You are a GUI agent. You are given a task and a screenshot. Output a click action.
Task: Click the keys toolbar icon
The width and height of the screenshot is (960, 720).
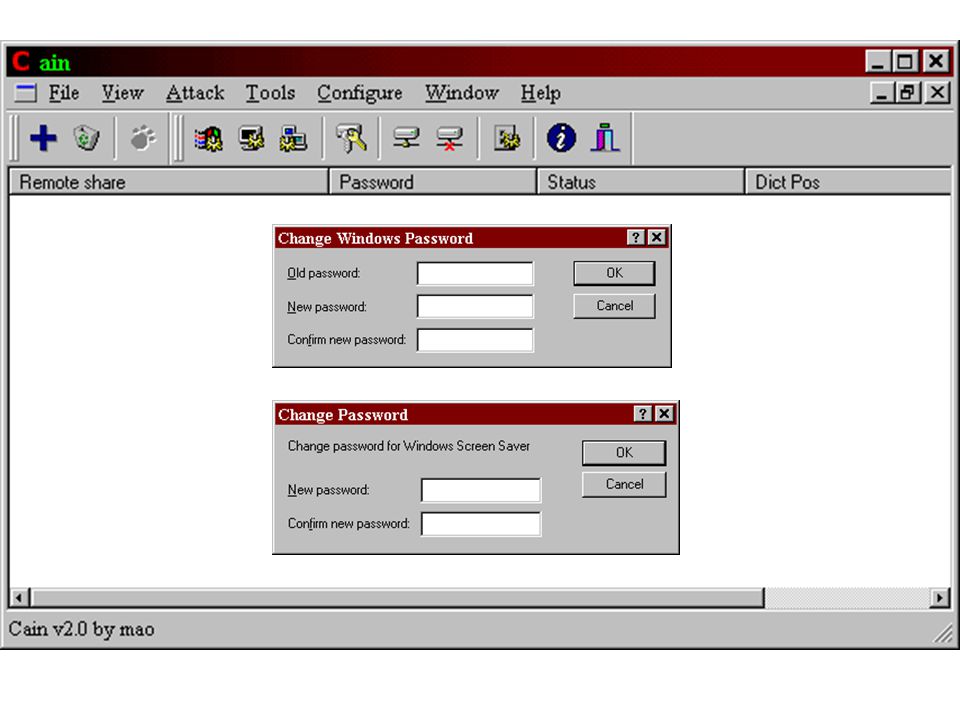[x=351, y=138]
